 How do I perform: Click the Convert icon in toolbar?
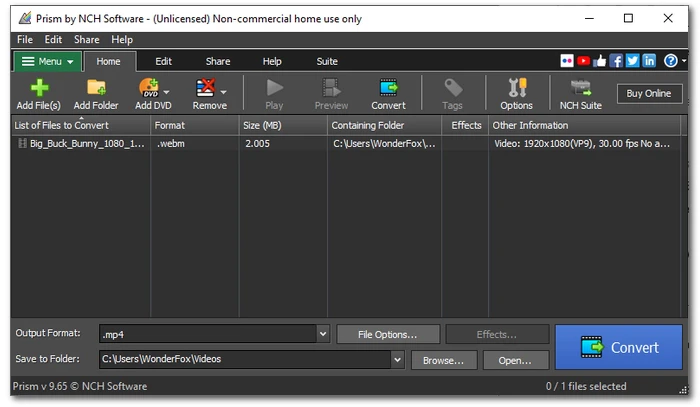coord(388,87)
